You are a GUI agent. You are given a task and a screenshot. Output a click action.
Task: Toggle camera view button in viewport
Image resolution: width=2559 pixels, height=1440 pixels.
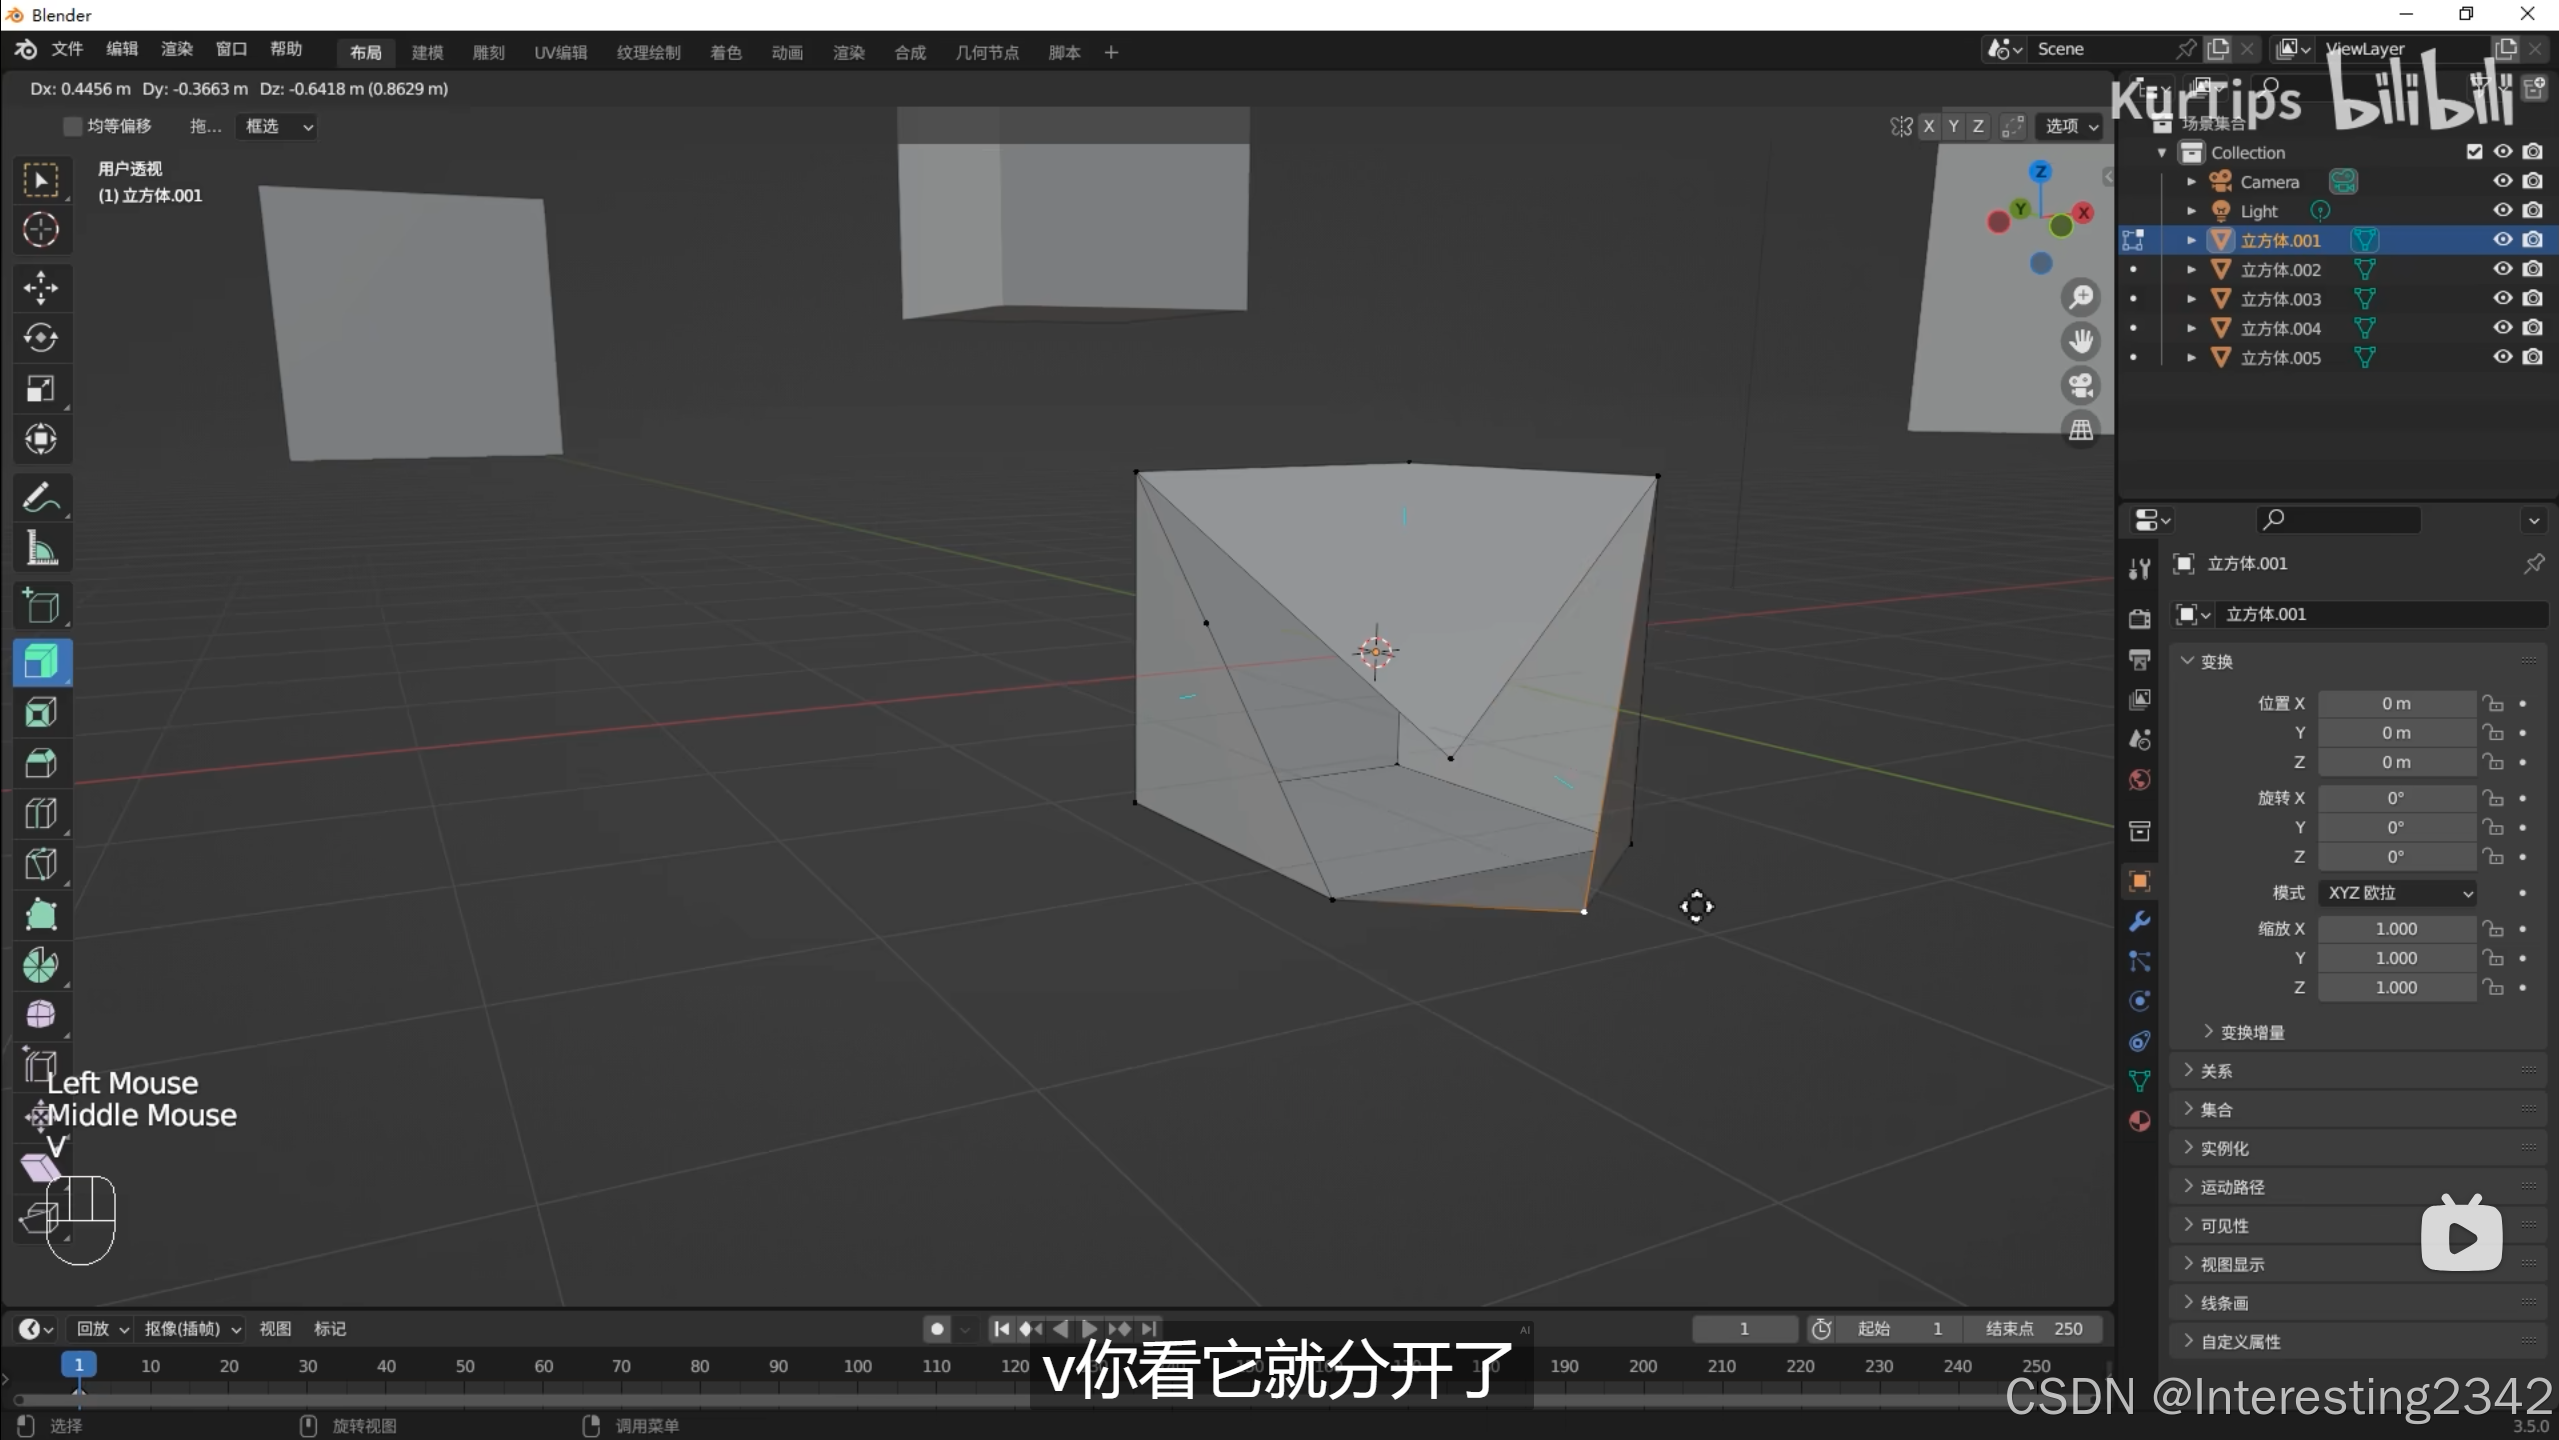[2081, 385]
